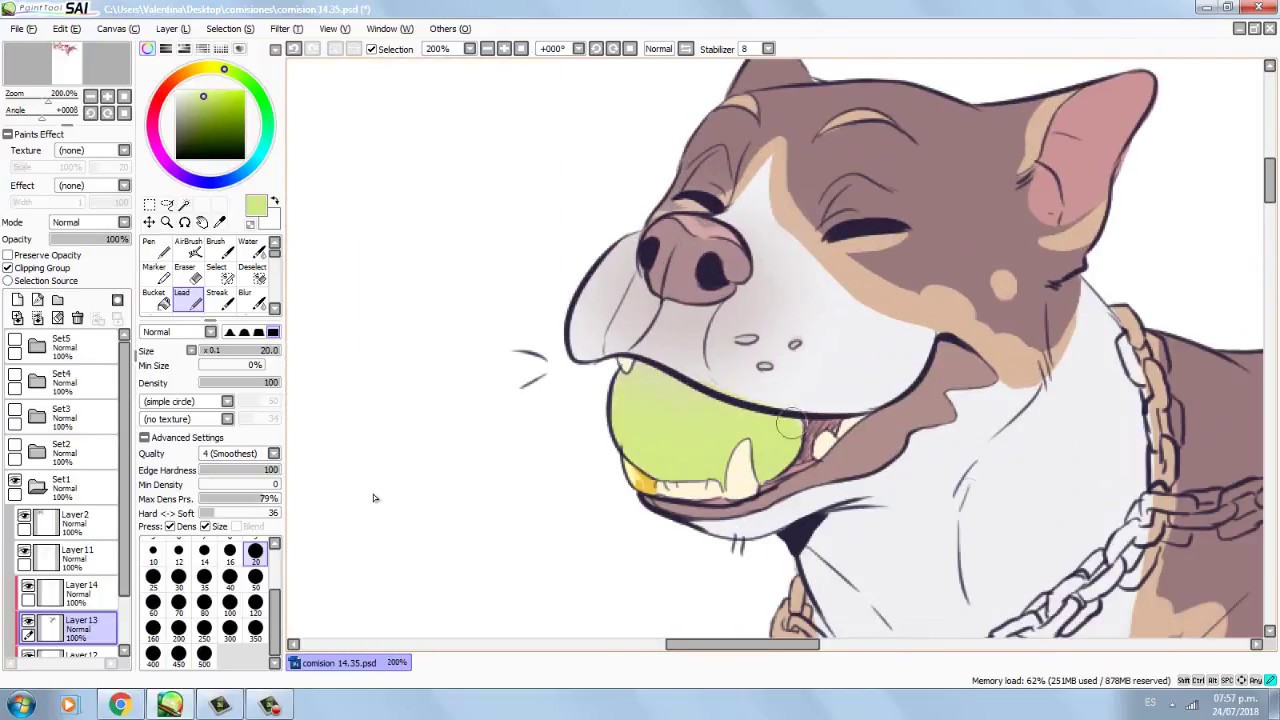Open the Texture dropdown
This screenshot has width=1280, height=720.
[x=92, y=150]
